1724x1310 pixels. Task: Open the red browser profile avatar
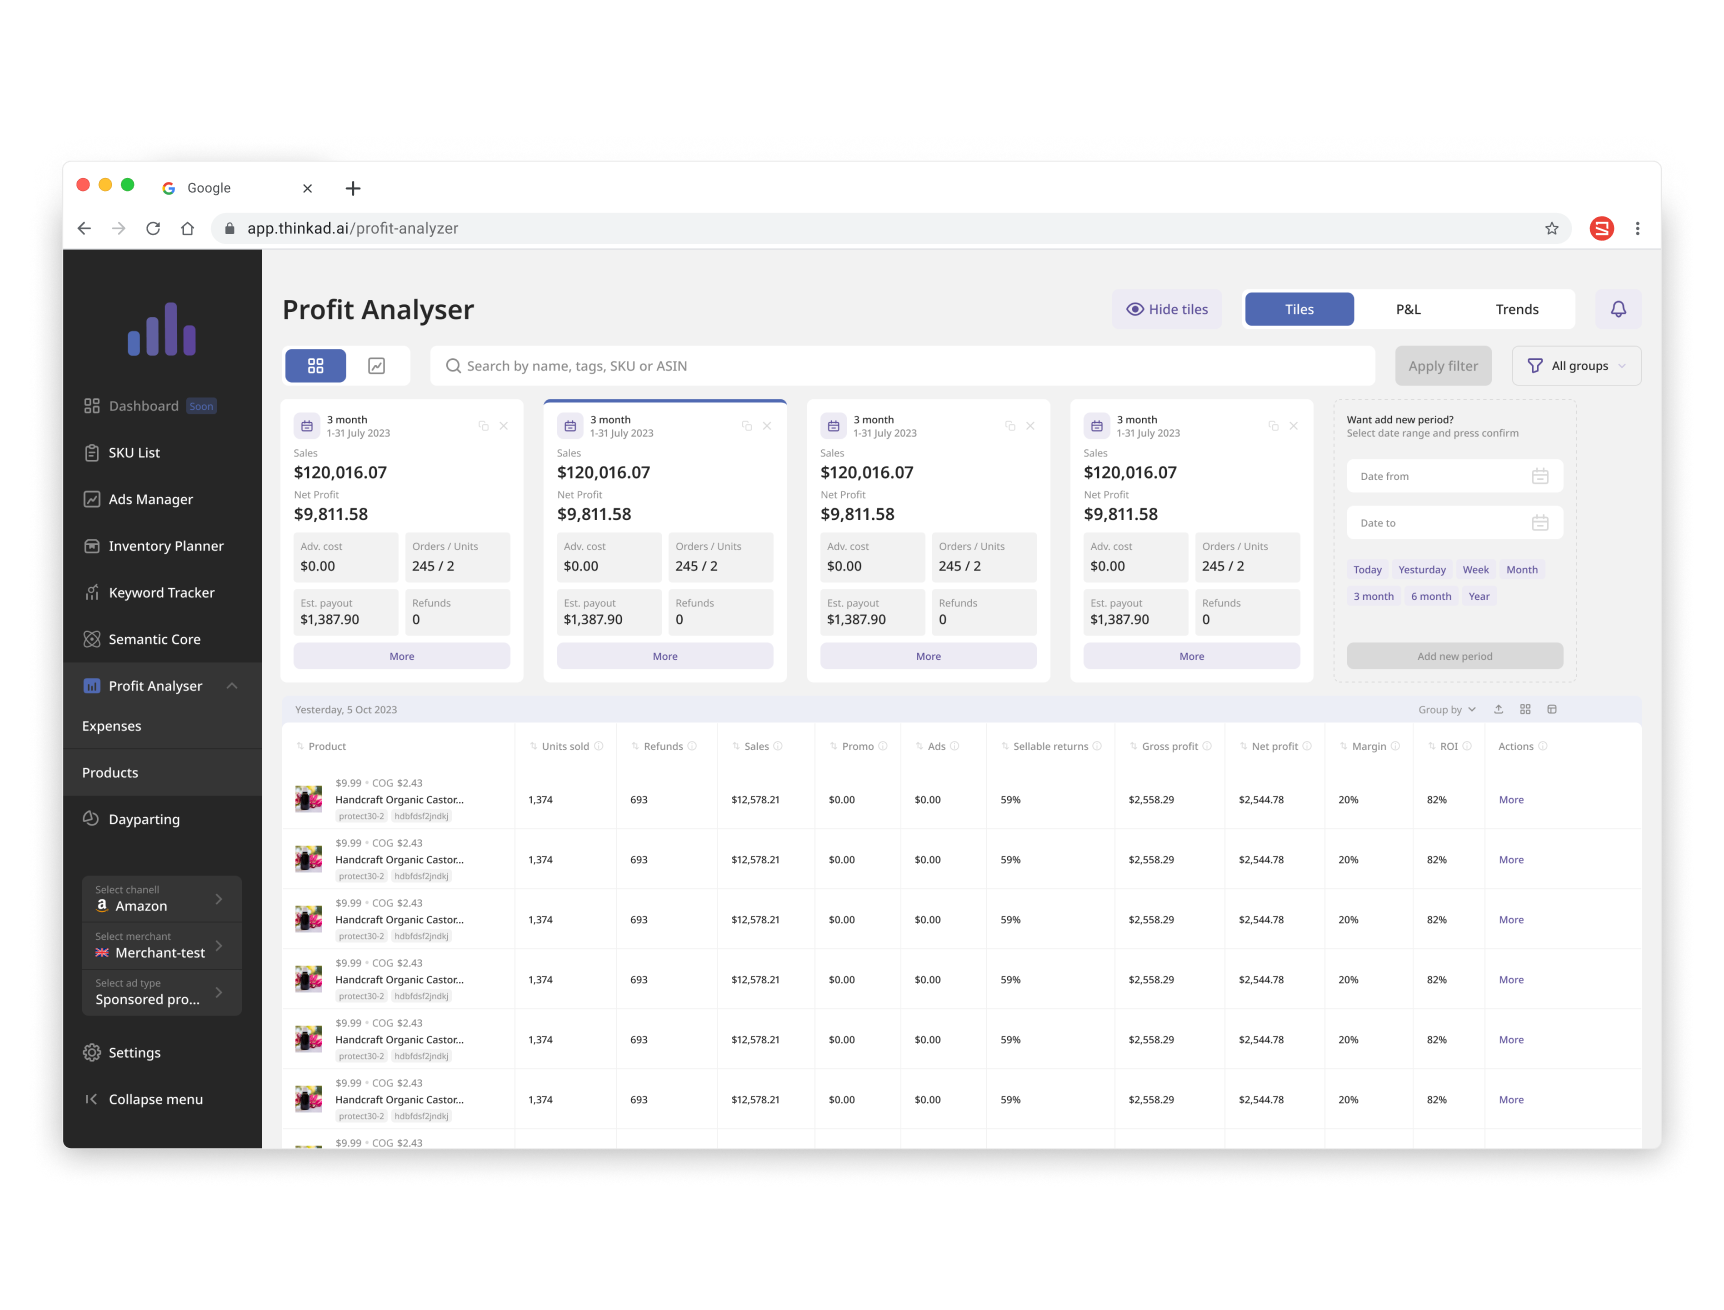(1602, 228)
